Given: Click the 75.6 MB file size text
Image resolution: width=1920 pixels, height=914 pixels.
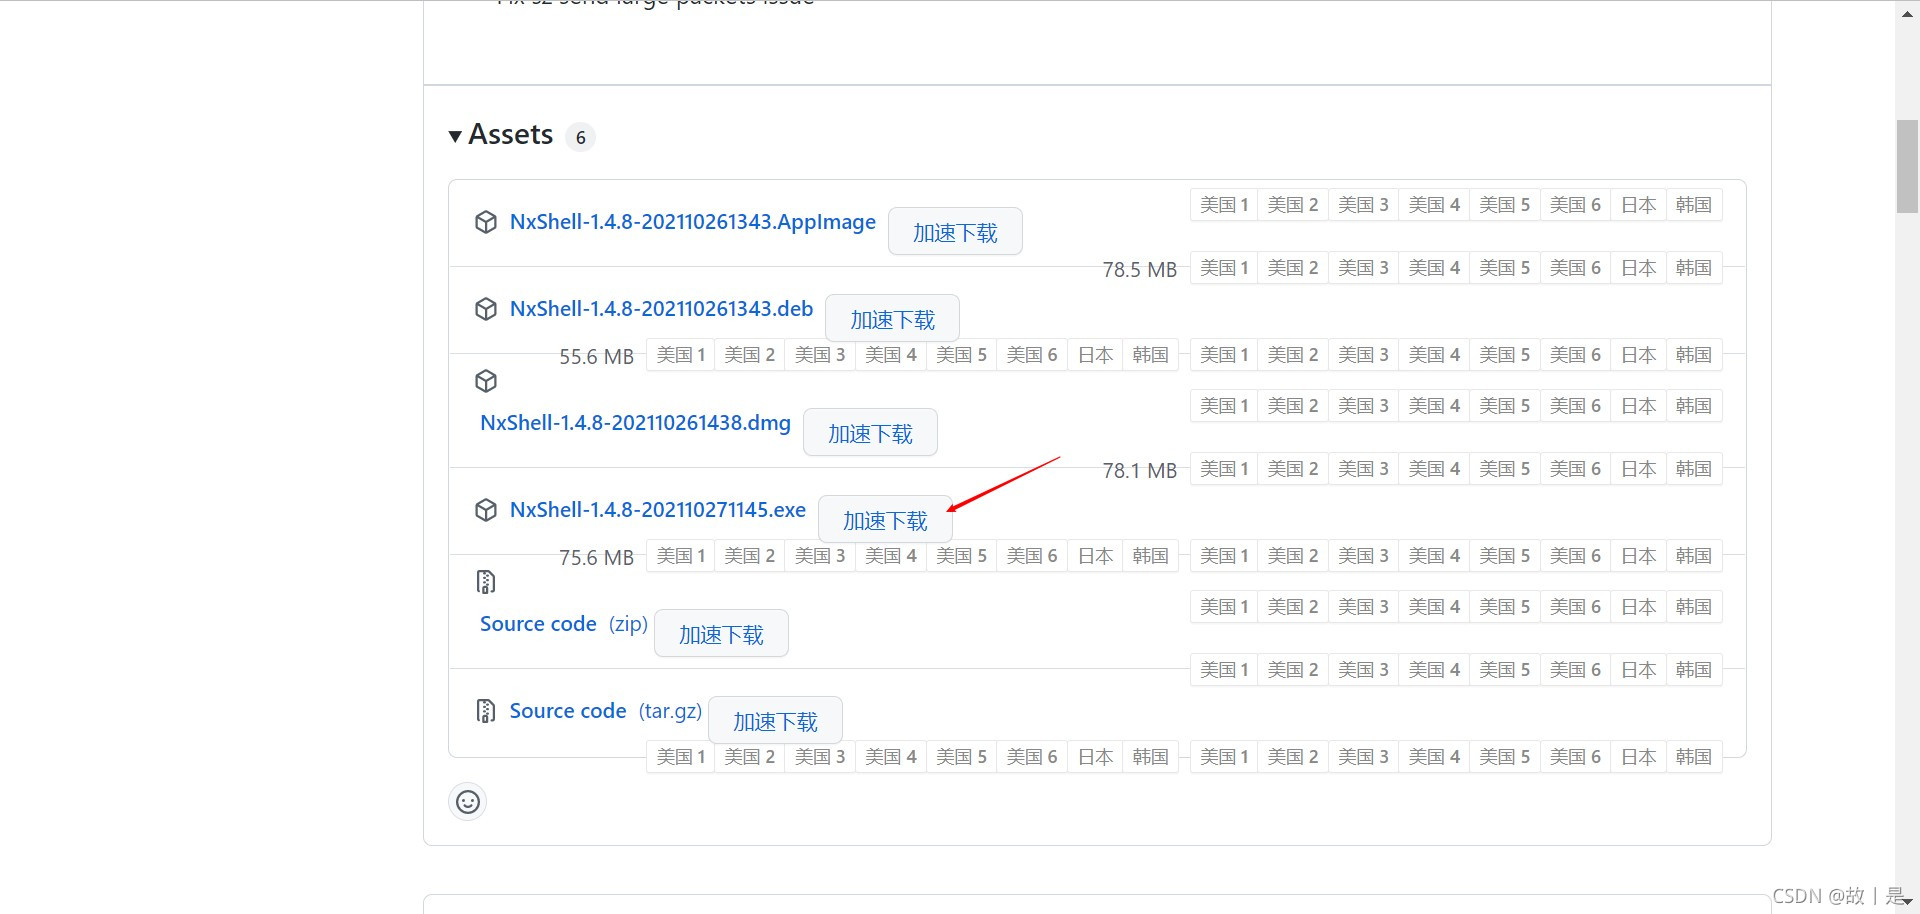Looking at the screenshot, I should tap(596, 558).
